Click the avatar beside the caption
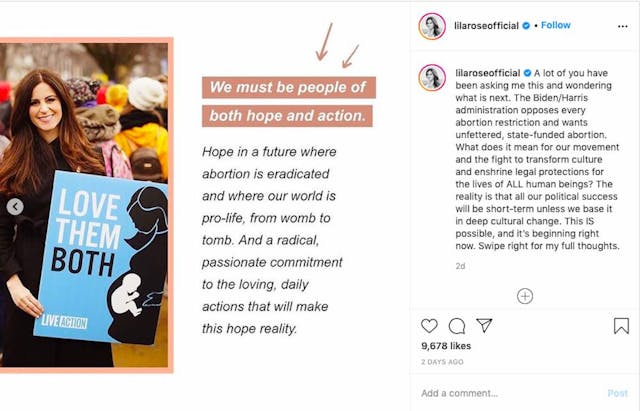 432,78
